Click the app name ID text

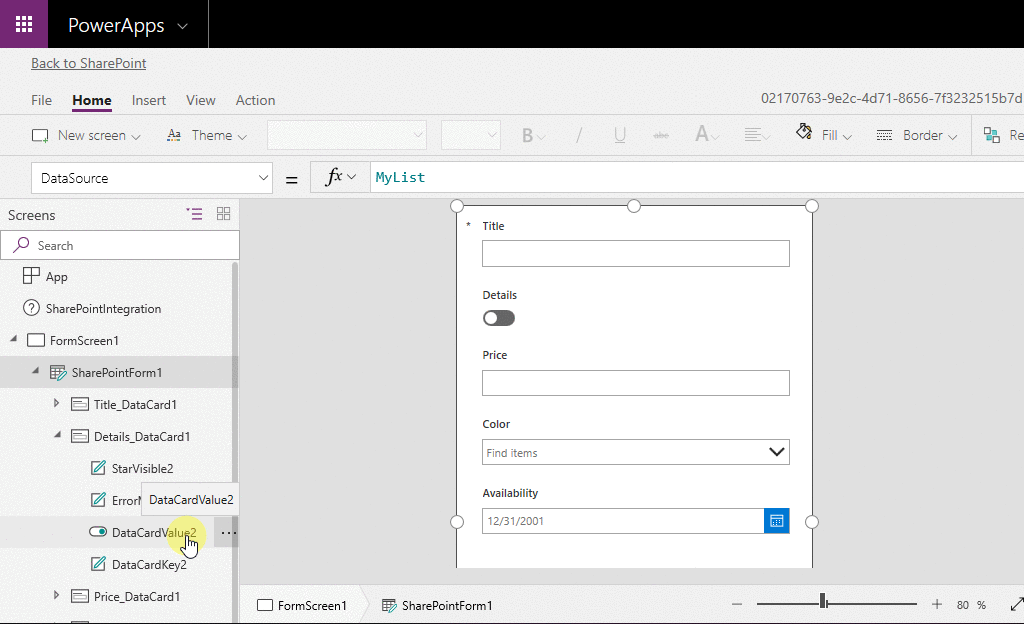click(x=892, y=99)
